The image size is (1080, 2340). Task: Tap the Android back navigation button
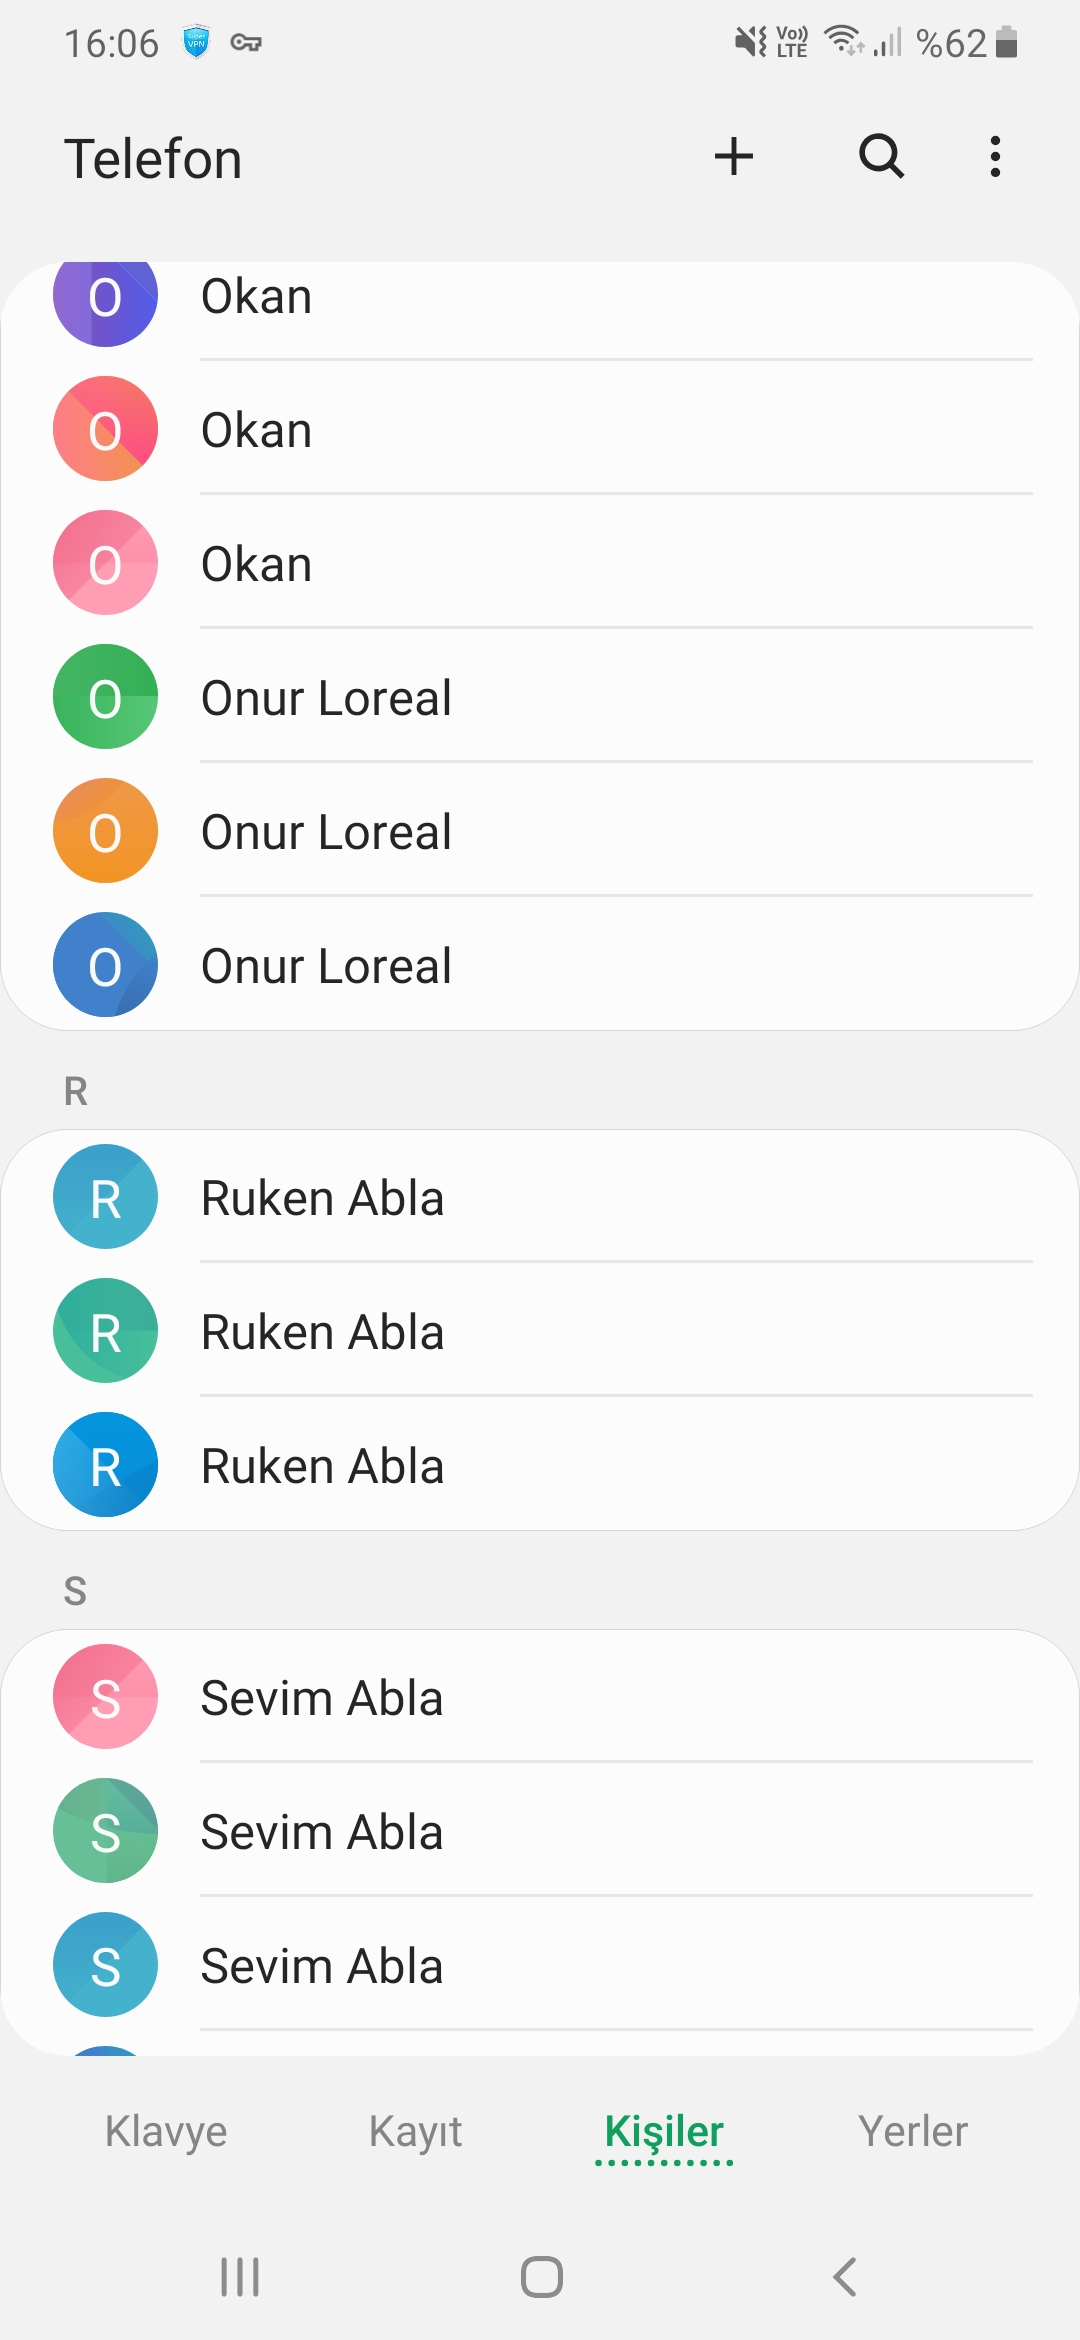(x=845, y=2277)
